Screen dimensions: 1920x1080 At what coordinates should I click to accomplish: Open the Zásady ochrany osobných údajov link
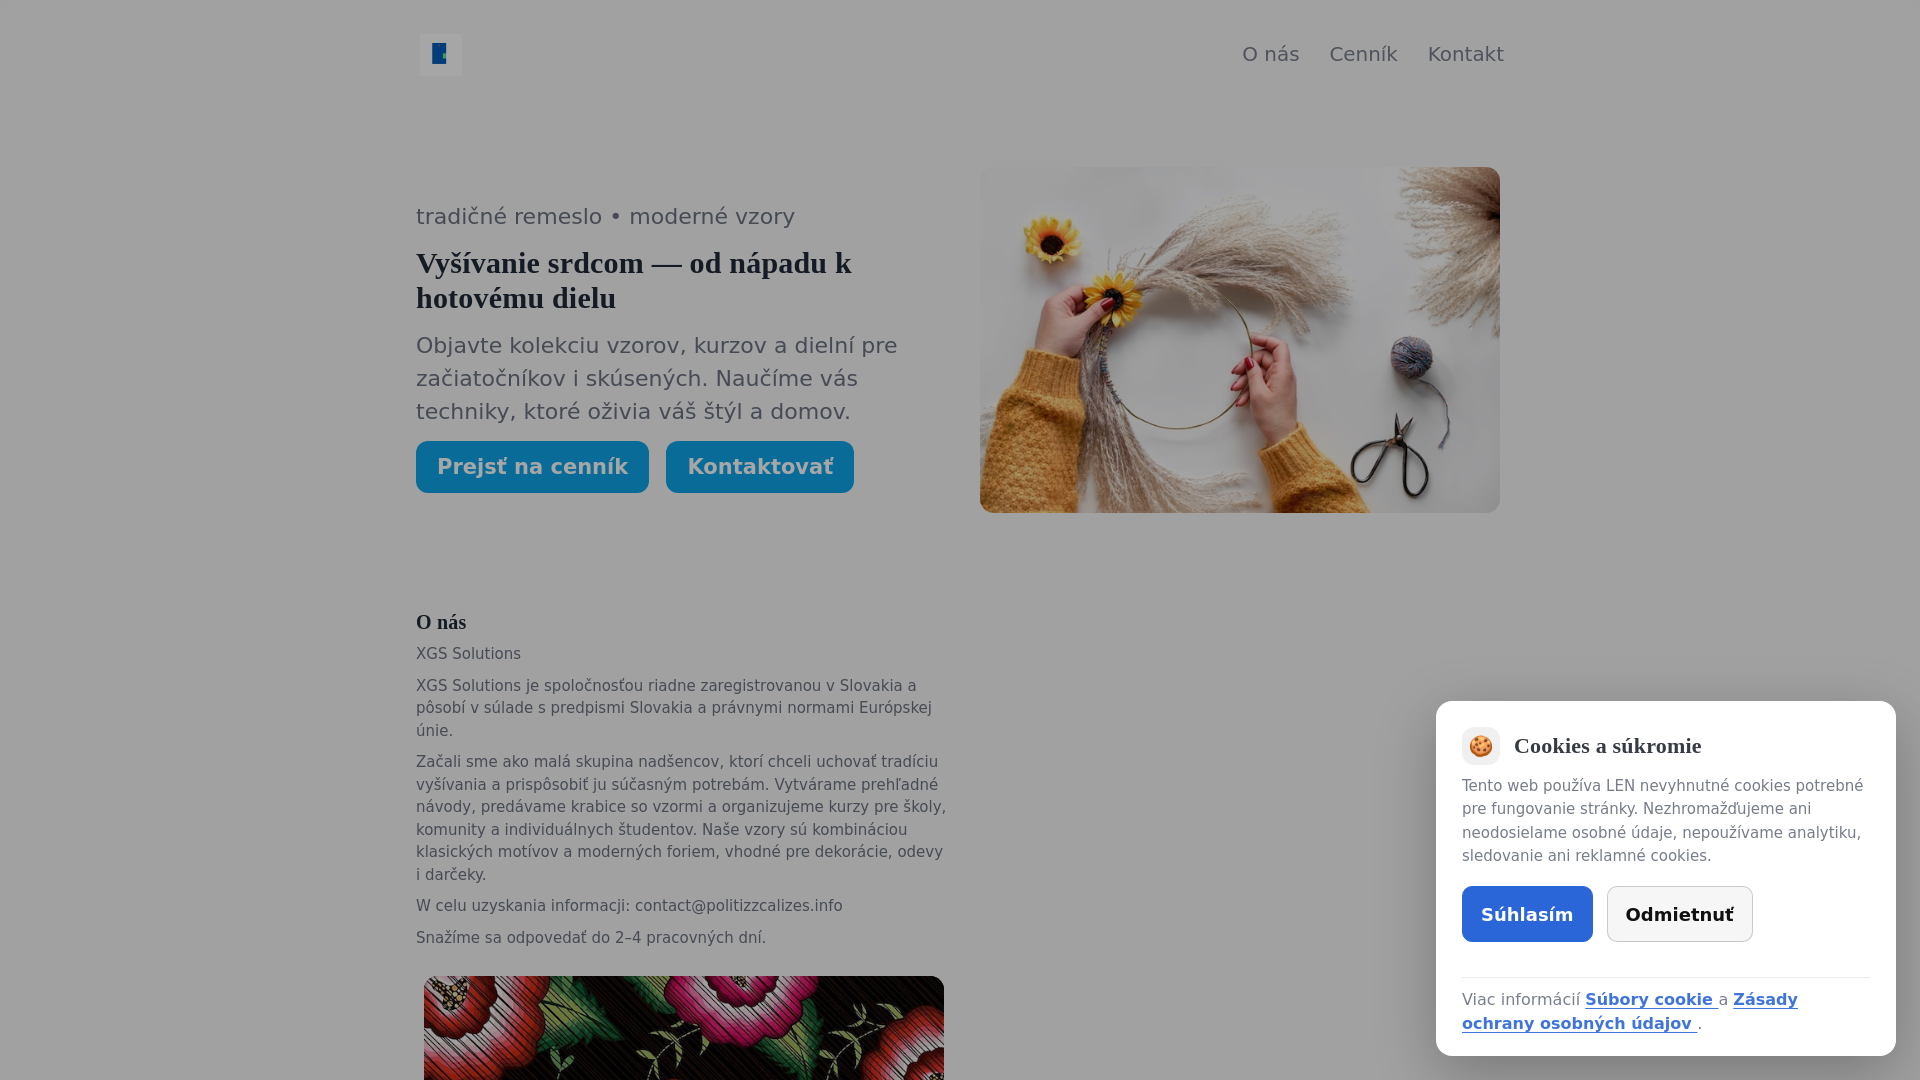click(x=1630, y=1012)
